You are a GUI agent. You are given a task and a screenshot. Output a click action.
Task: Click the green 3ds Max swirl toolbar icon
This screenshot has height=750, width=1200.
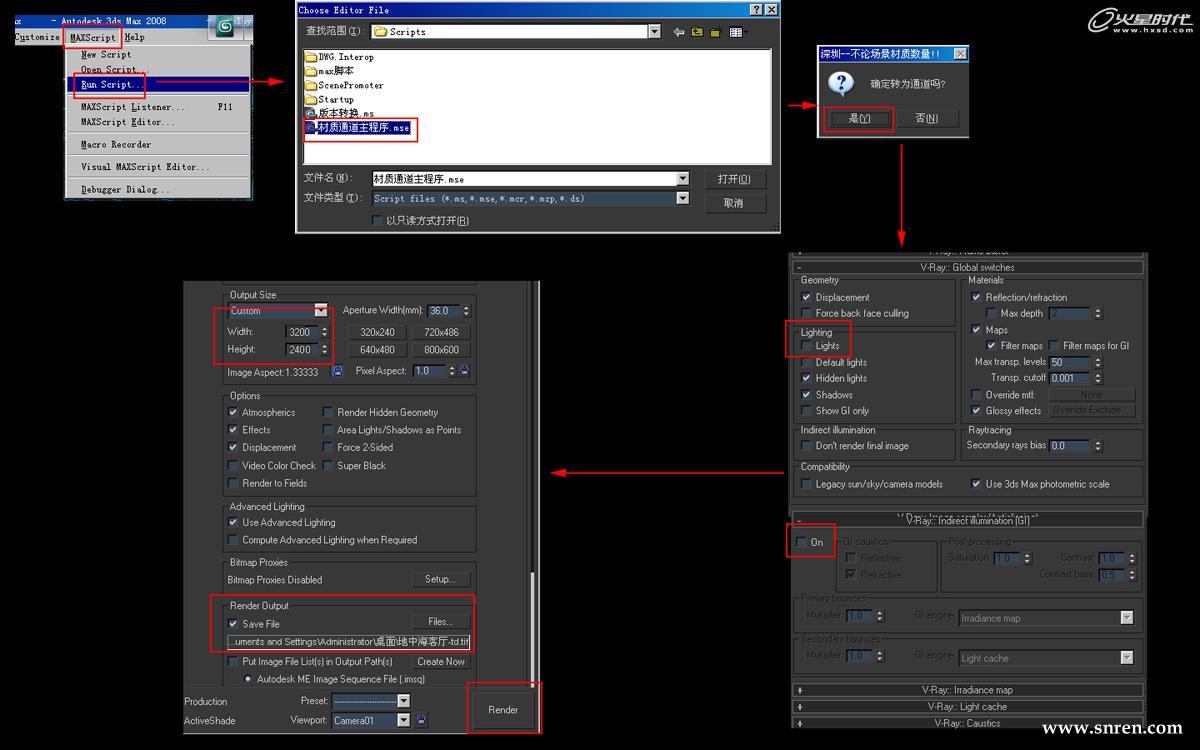[x=226, y=28]
